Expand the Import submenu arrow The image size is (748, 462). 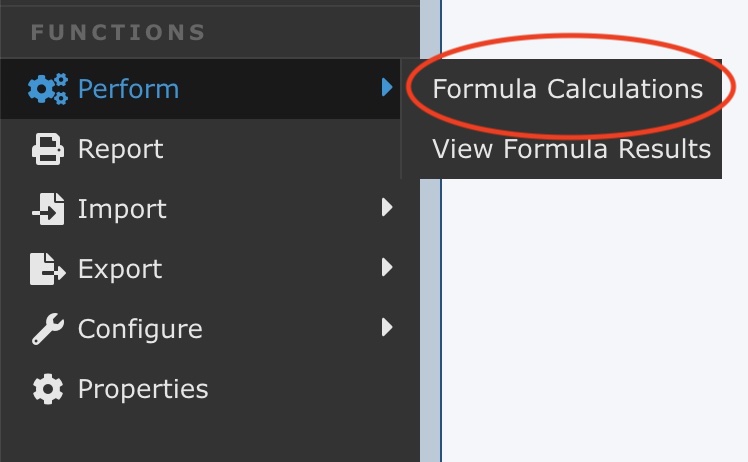pos(387,209)
